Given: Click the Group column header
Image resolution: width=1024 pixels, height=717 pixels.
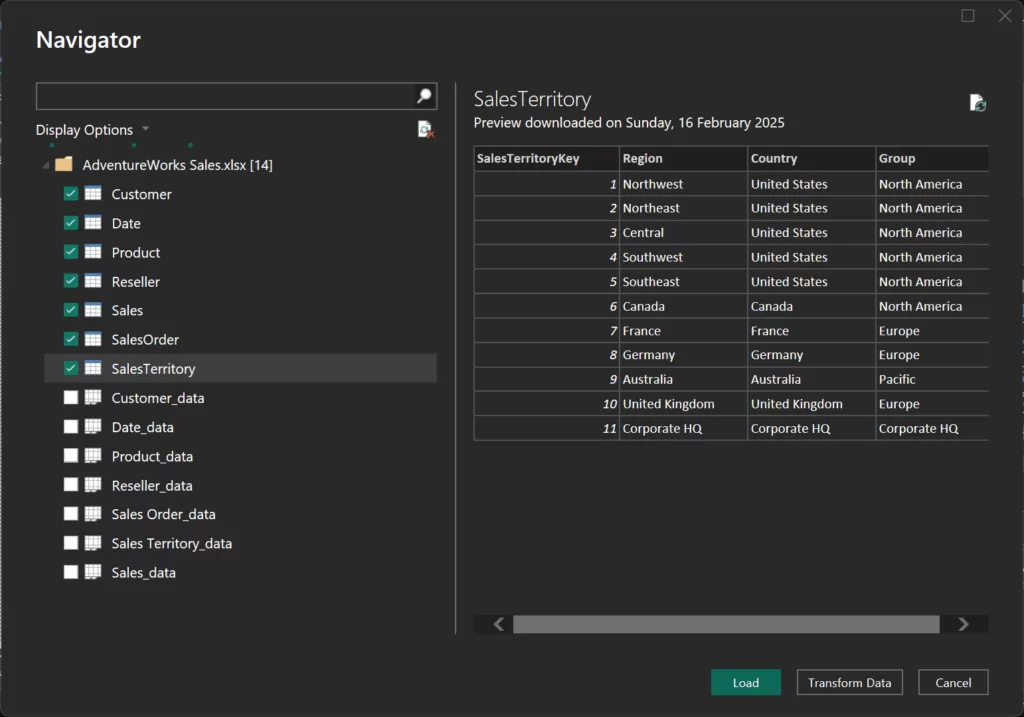Looking at the screenshot, I should point(932,159).
